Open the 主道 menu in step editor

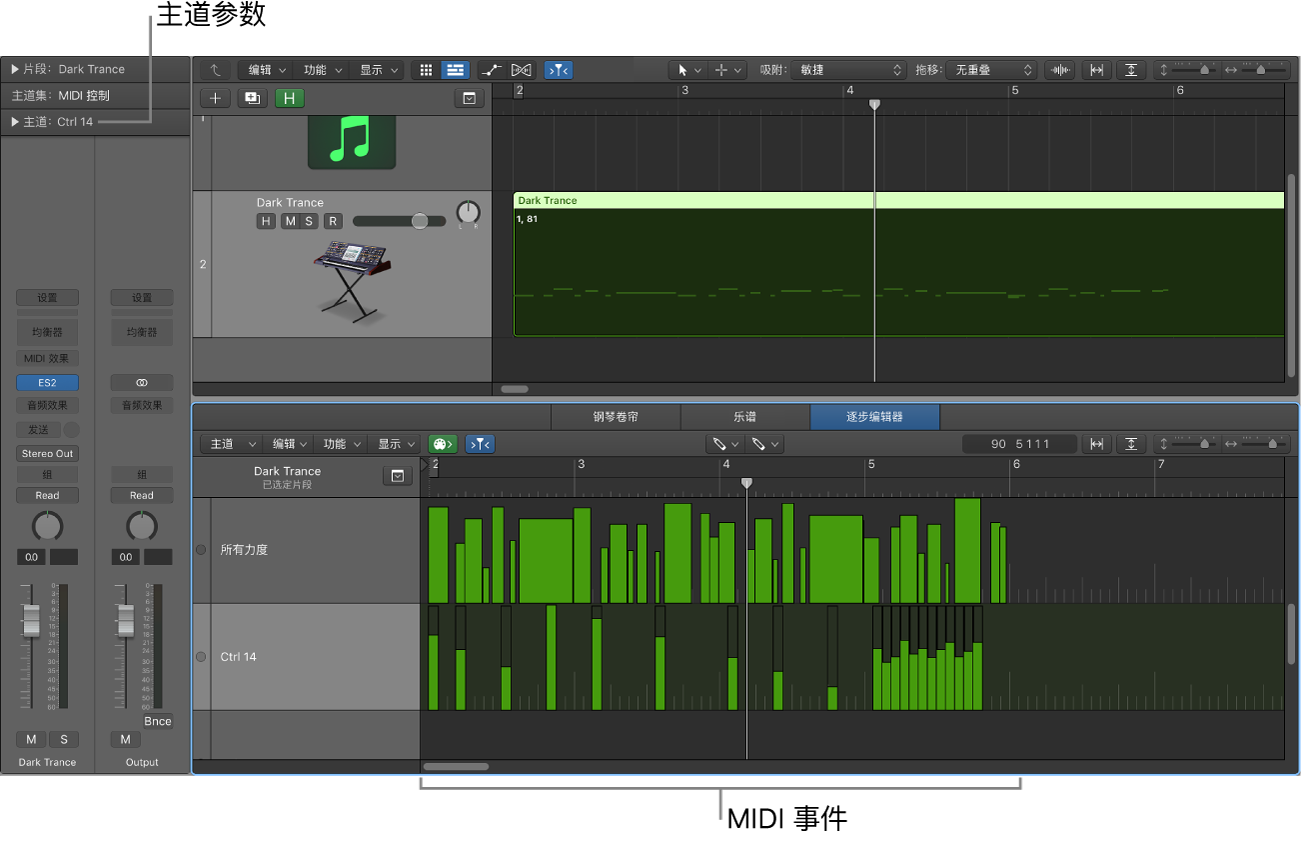[232, 444]
